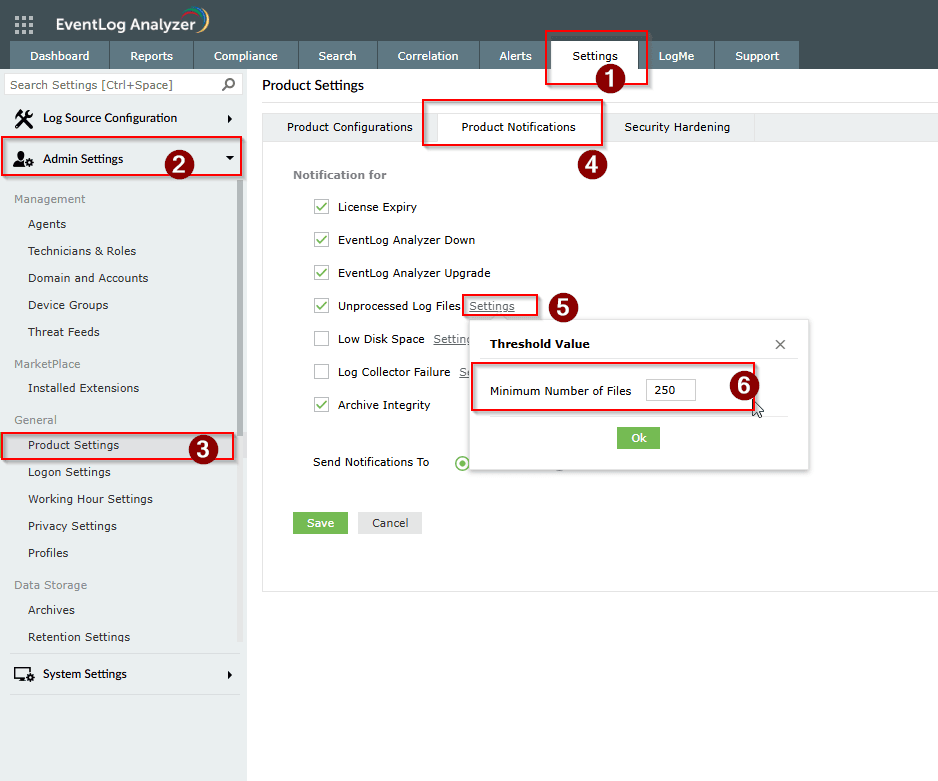938x781 pixels.
Task: Expand Log Source Configuration section
Action: click(x=229, y=118)
